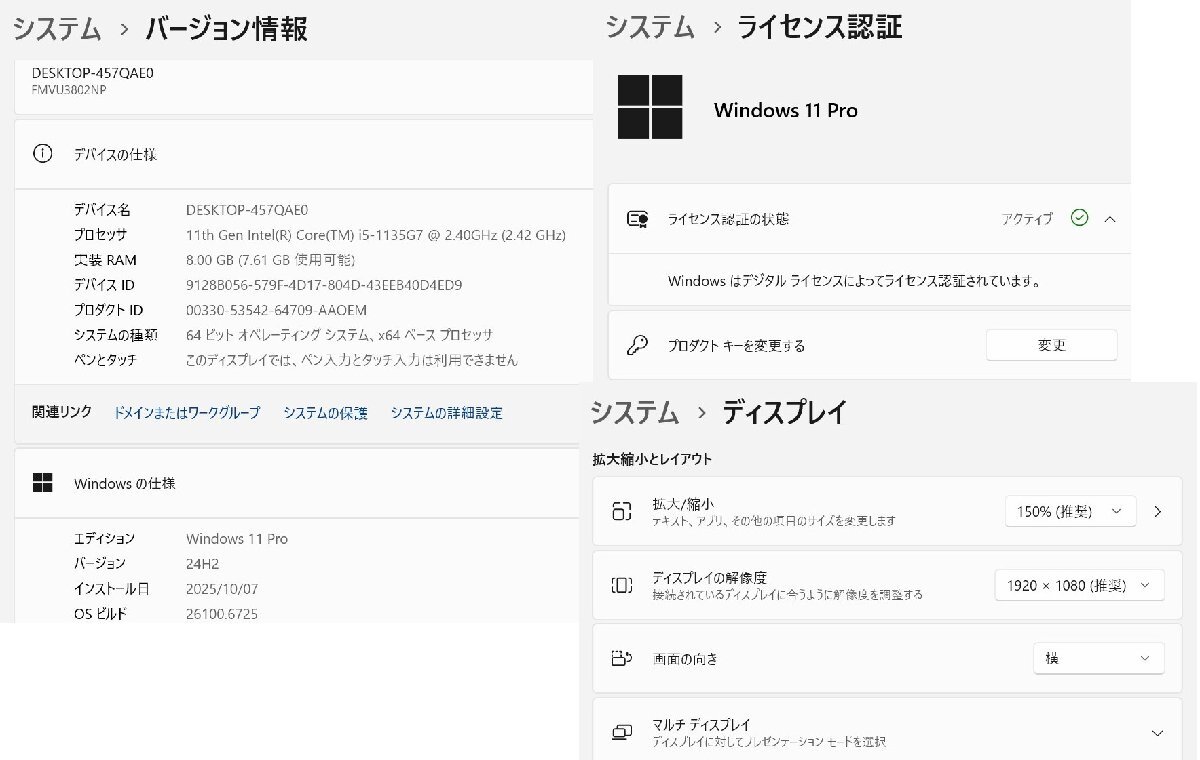The image size is (1200, 760).
Task: Click the ペンとタッチ description text
Action: click(352, 360)
